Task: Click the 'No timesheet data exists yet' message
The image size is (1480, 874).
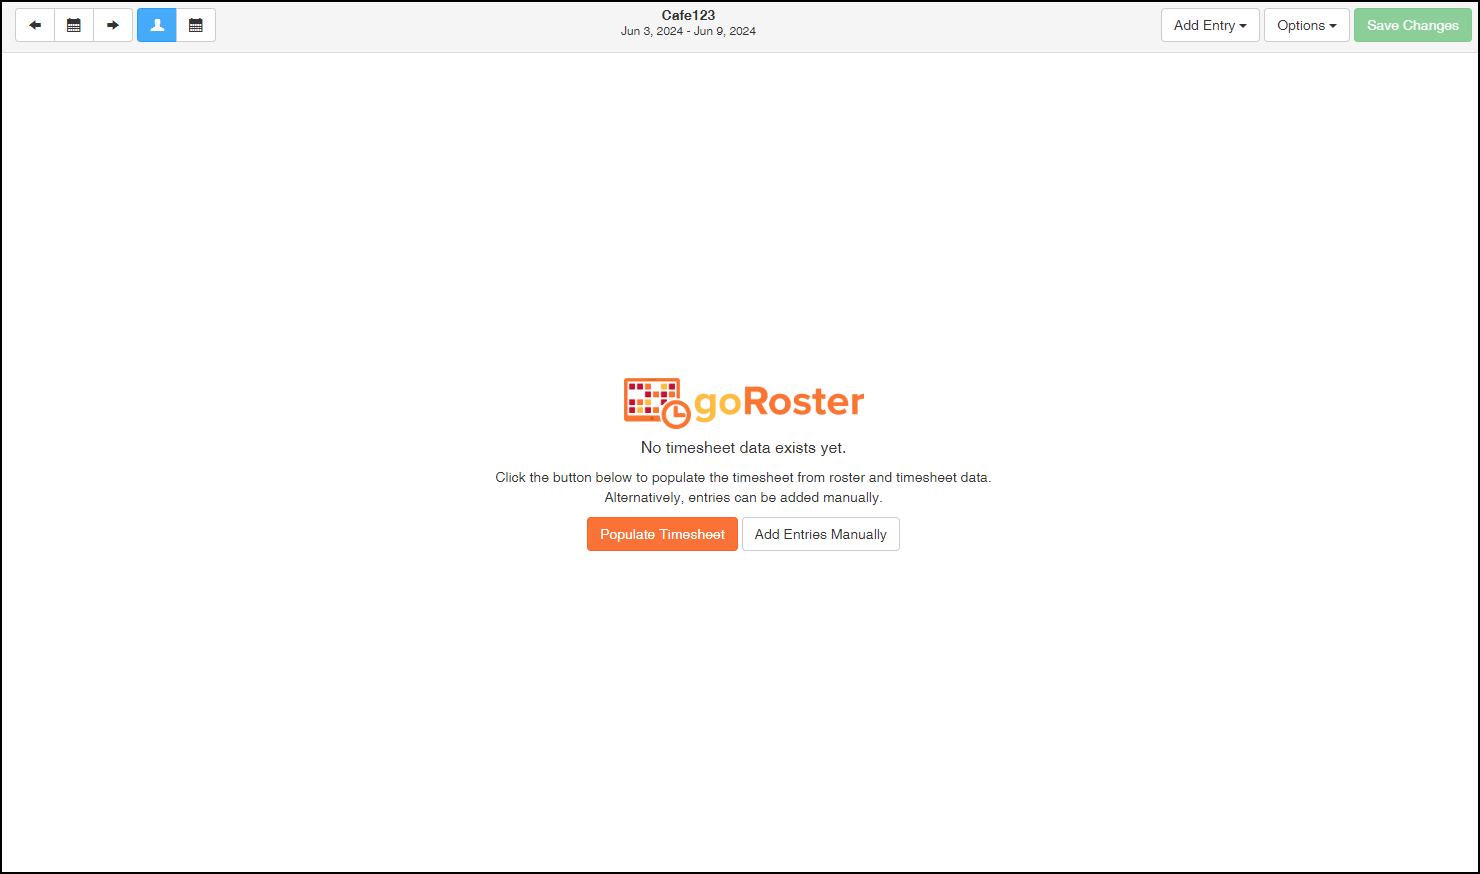Action: [x=743, y=448]
